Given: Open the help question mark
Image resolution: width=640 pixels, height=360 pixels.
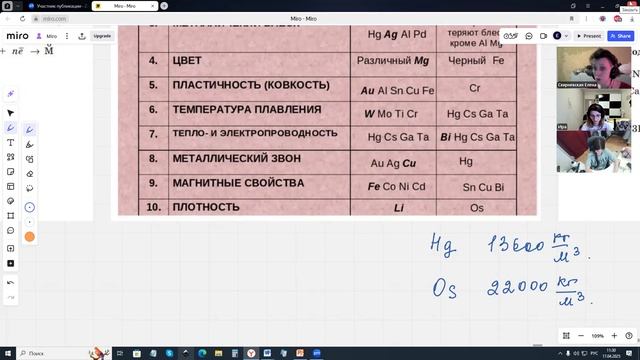Looking at the screenshot, I should coord(629,336).
